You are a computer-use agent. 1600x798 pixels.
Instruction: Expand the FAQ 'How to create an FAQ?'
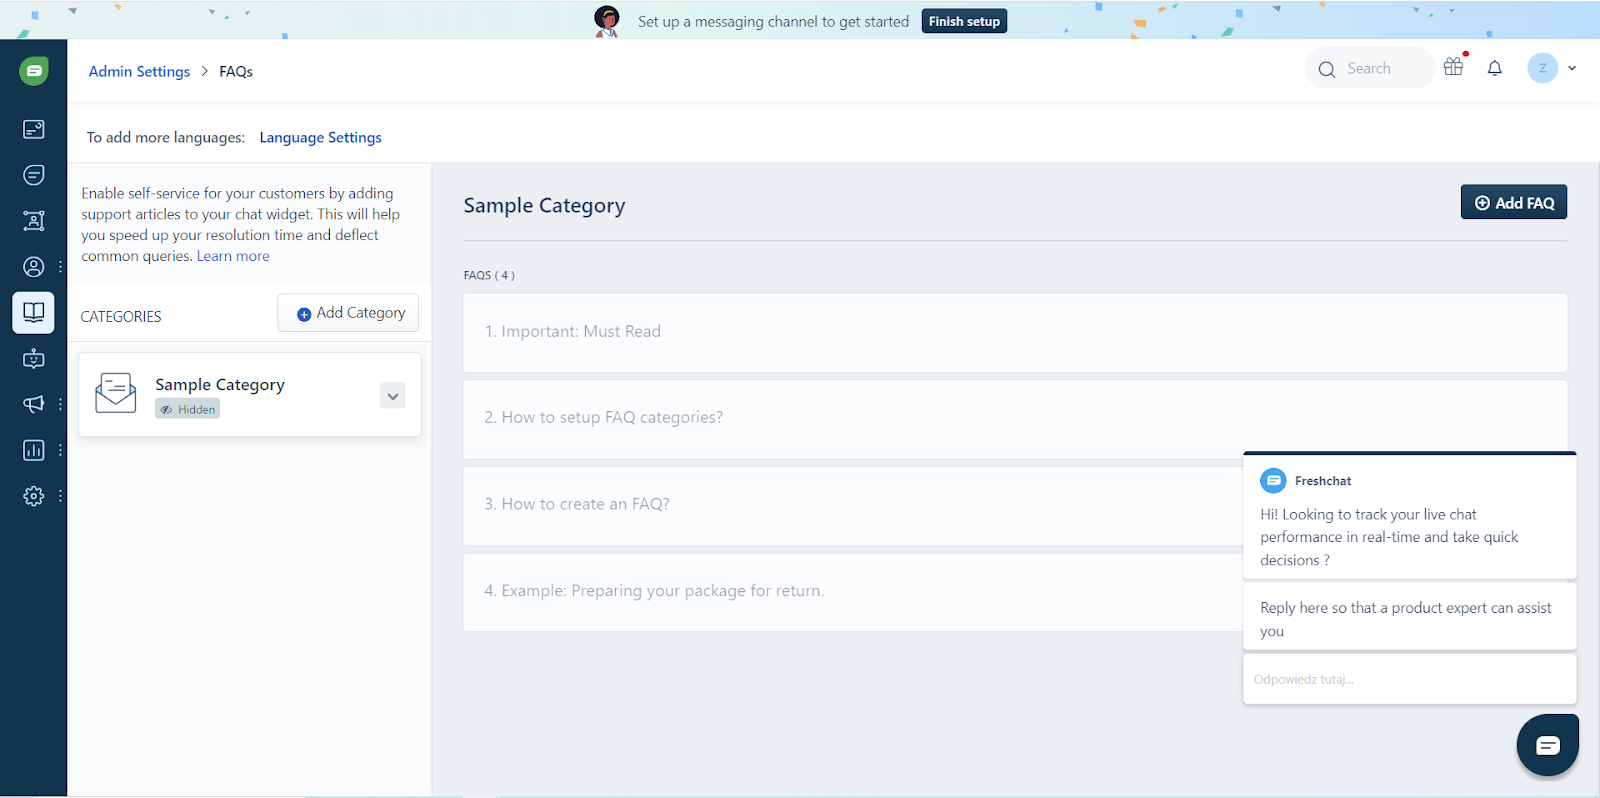(x=577, y=504)
